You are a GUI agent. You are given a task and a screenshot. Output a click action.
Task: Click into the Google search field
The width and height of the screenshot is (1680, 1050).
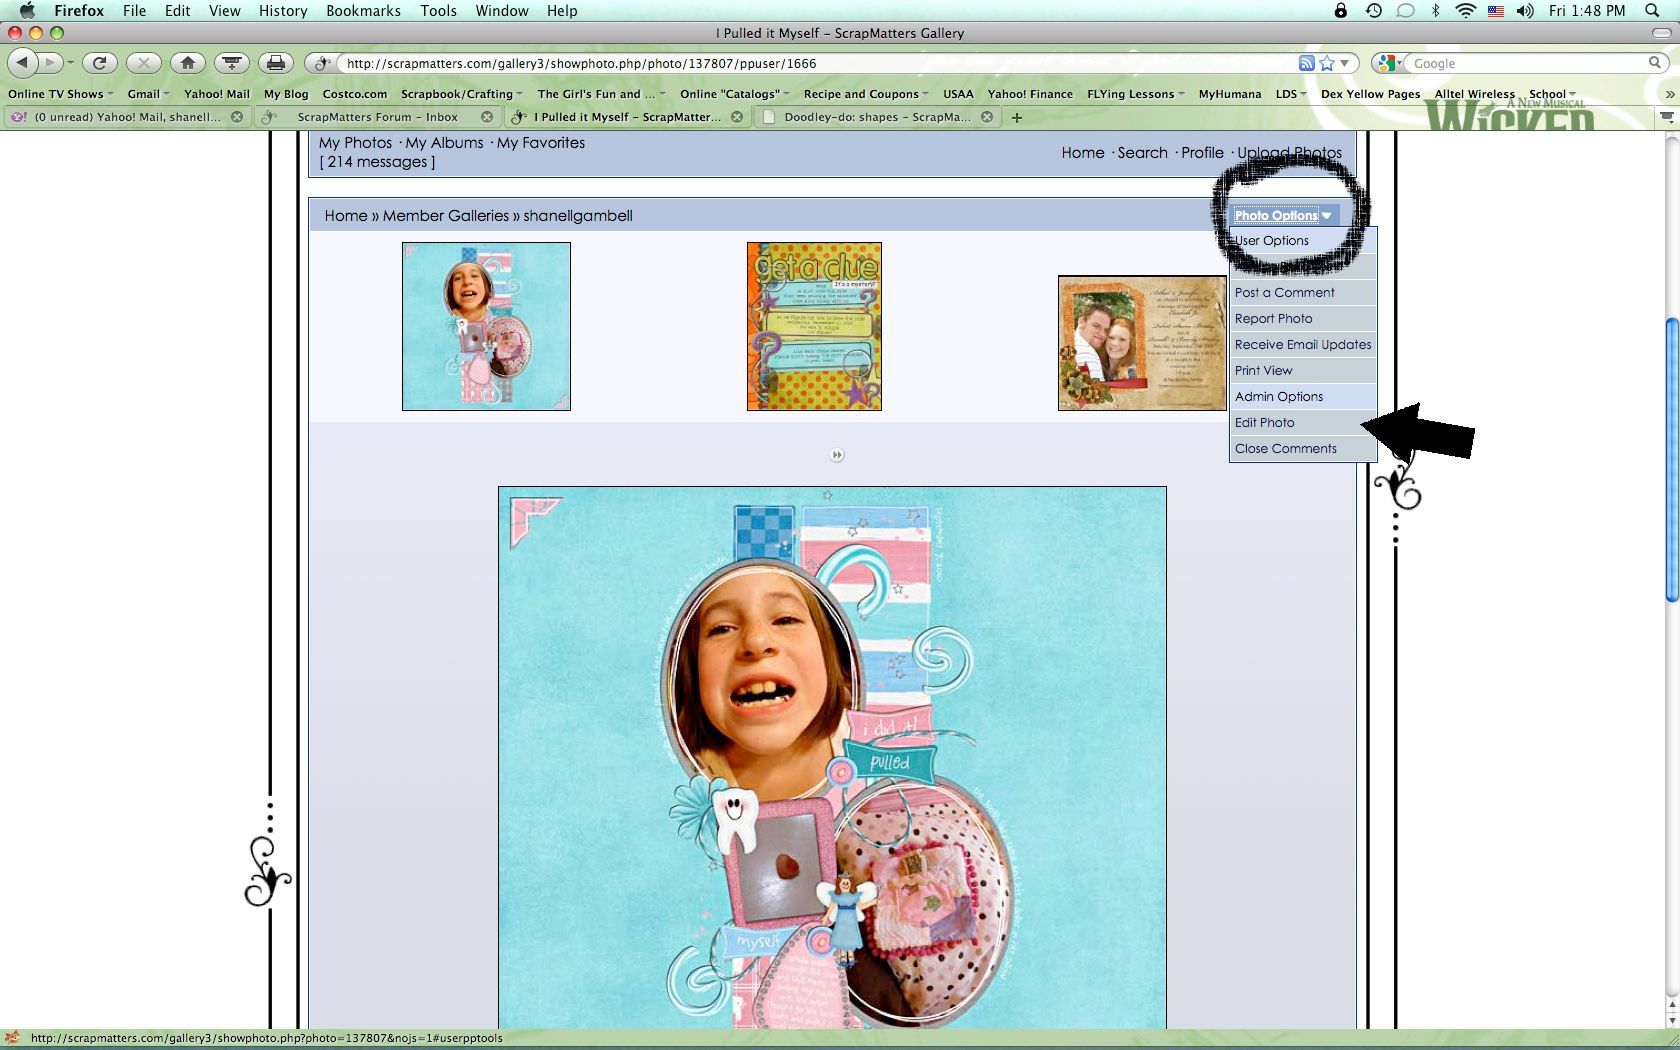click(1525, 63)
